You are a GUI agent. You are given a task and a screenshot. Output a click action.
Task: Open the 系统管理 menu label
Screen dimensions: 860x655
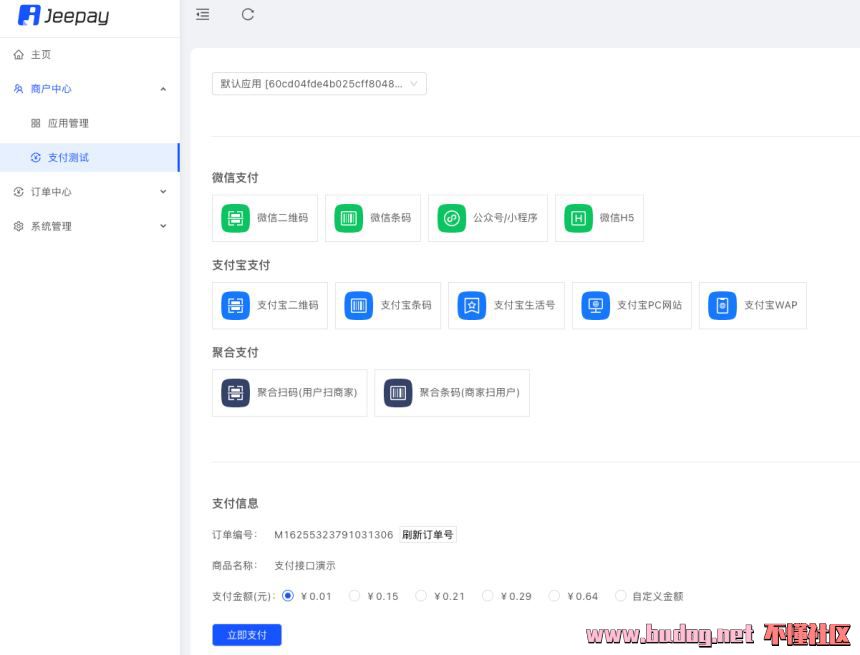[x=51, y=226]
